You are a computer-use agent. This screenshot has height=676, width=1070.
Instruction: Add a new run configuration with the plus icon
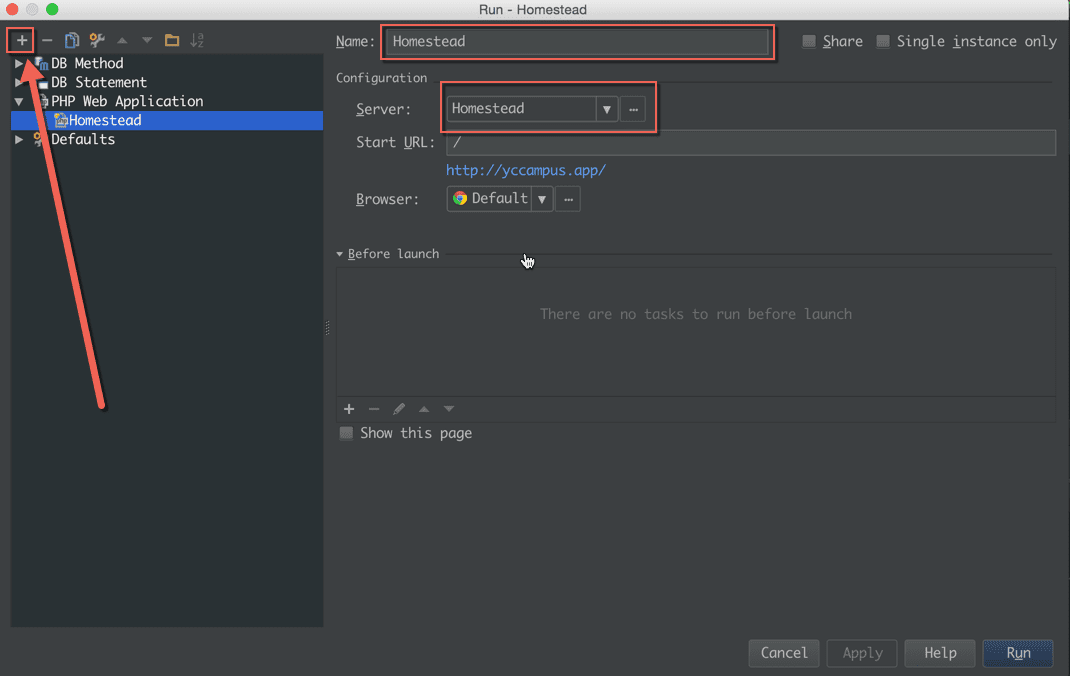(20, 40)
